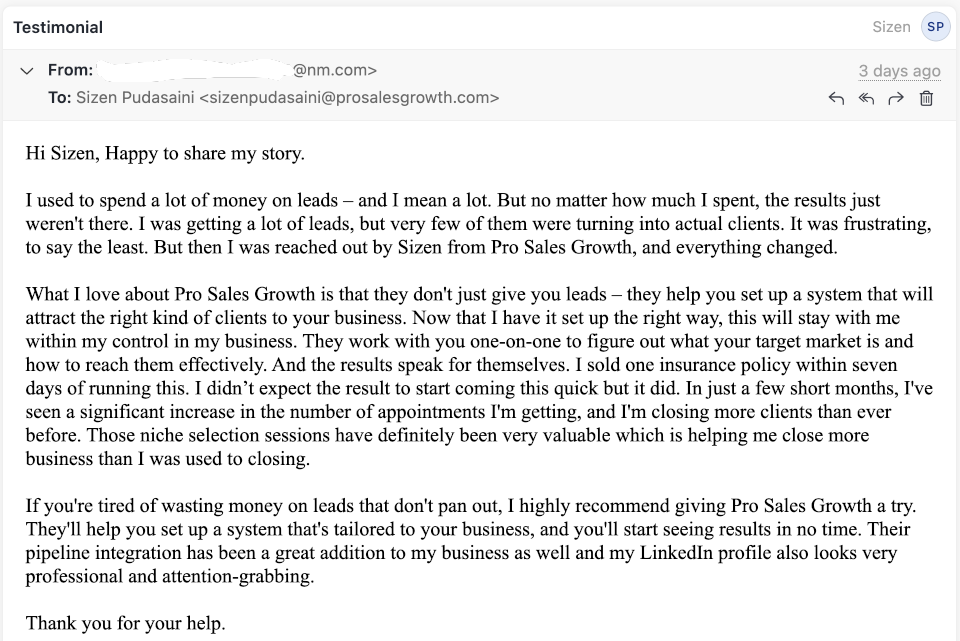Click the paragraph starting 'What I love about'

(479, 377)
